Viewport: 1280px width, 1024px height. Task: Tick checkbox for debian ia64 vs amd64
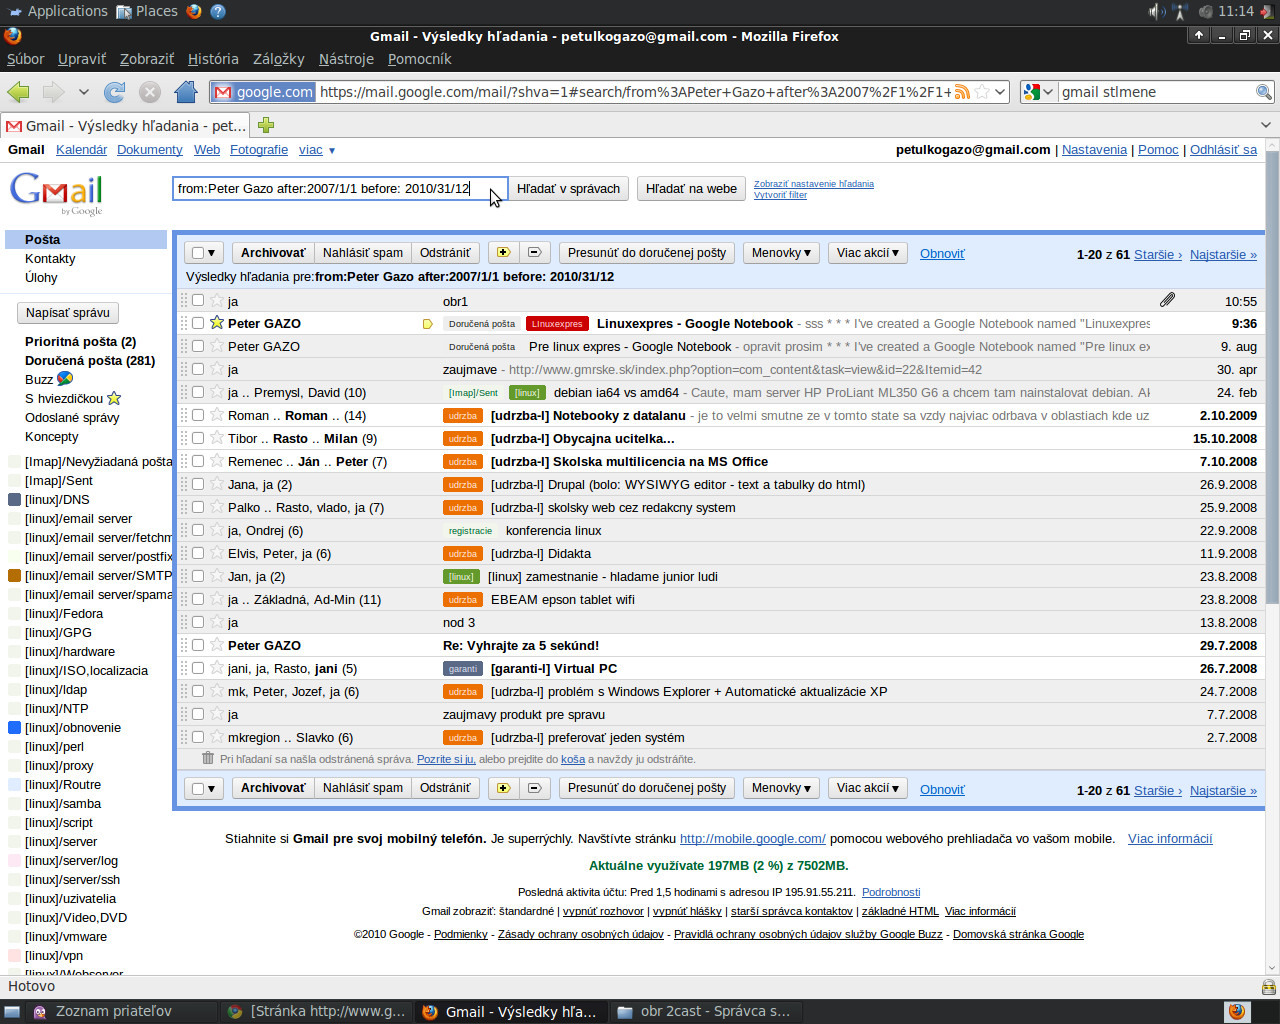click(198, 392)
